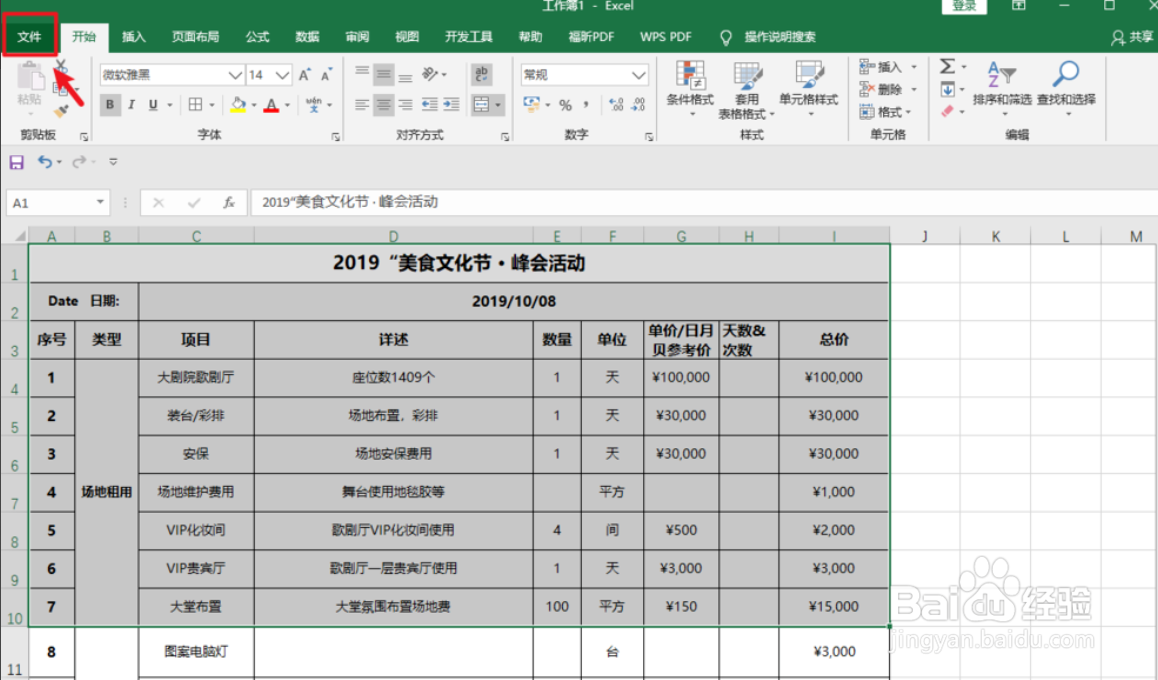The height and width of the screenshot is (680, 1158).
Task: Toggle bold formatting
Action: coord(109,104)
